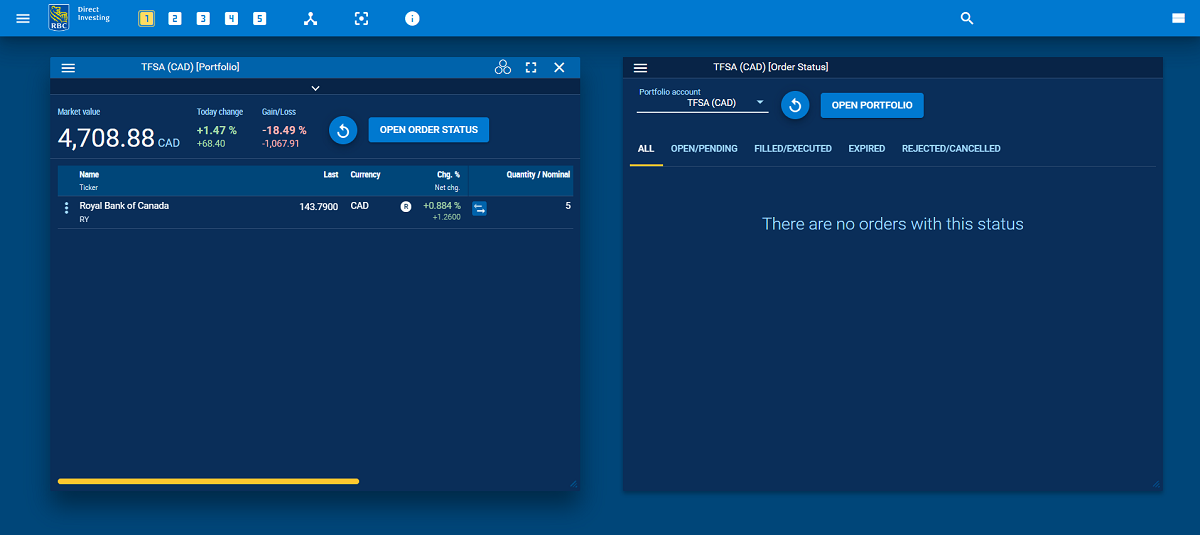Viewport: 1200px width, 535px height.
Task: Click the RBC Direct Investing logo
Action: coord(79,18)
